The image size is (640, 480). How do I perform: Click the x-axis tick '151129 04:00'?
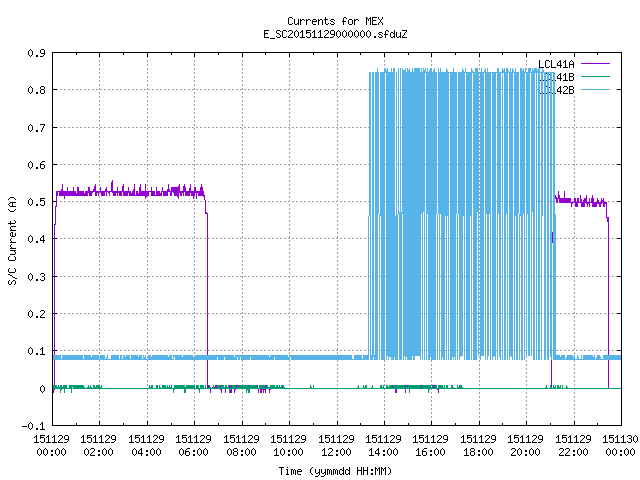(146, 446)
